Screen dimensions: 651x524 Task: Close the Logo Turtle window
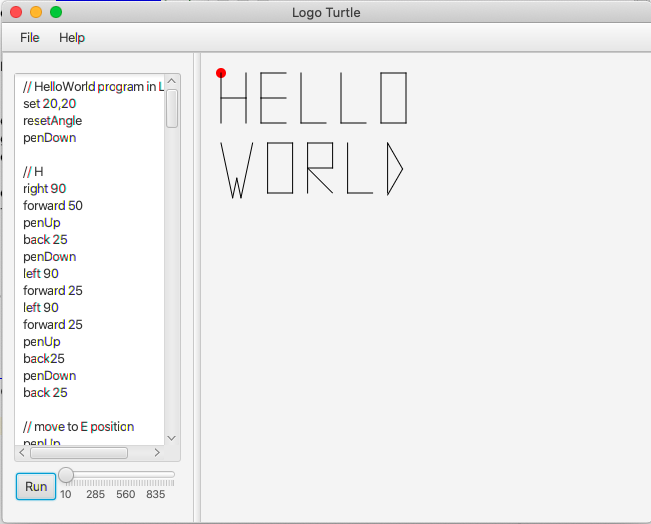pyautogui.click(x=16, y=13)
